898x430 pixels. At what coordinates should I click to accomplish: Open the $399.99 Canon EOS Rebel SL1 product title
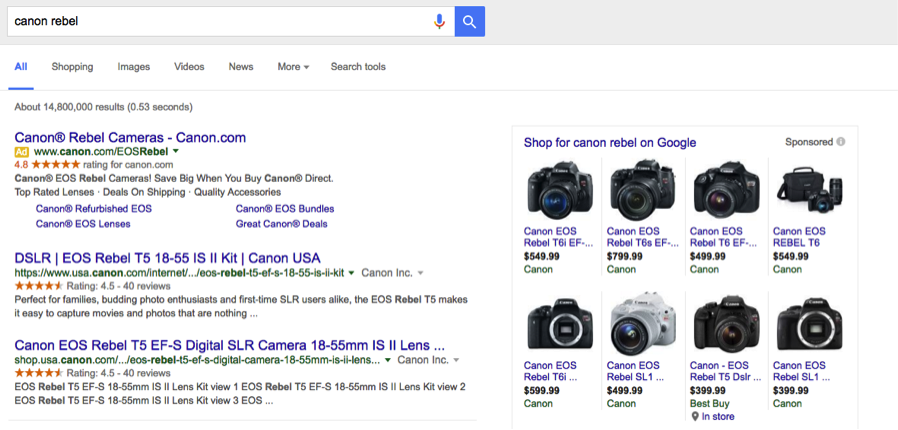[x=801, y=371]
